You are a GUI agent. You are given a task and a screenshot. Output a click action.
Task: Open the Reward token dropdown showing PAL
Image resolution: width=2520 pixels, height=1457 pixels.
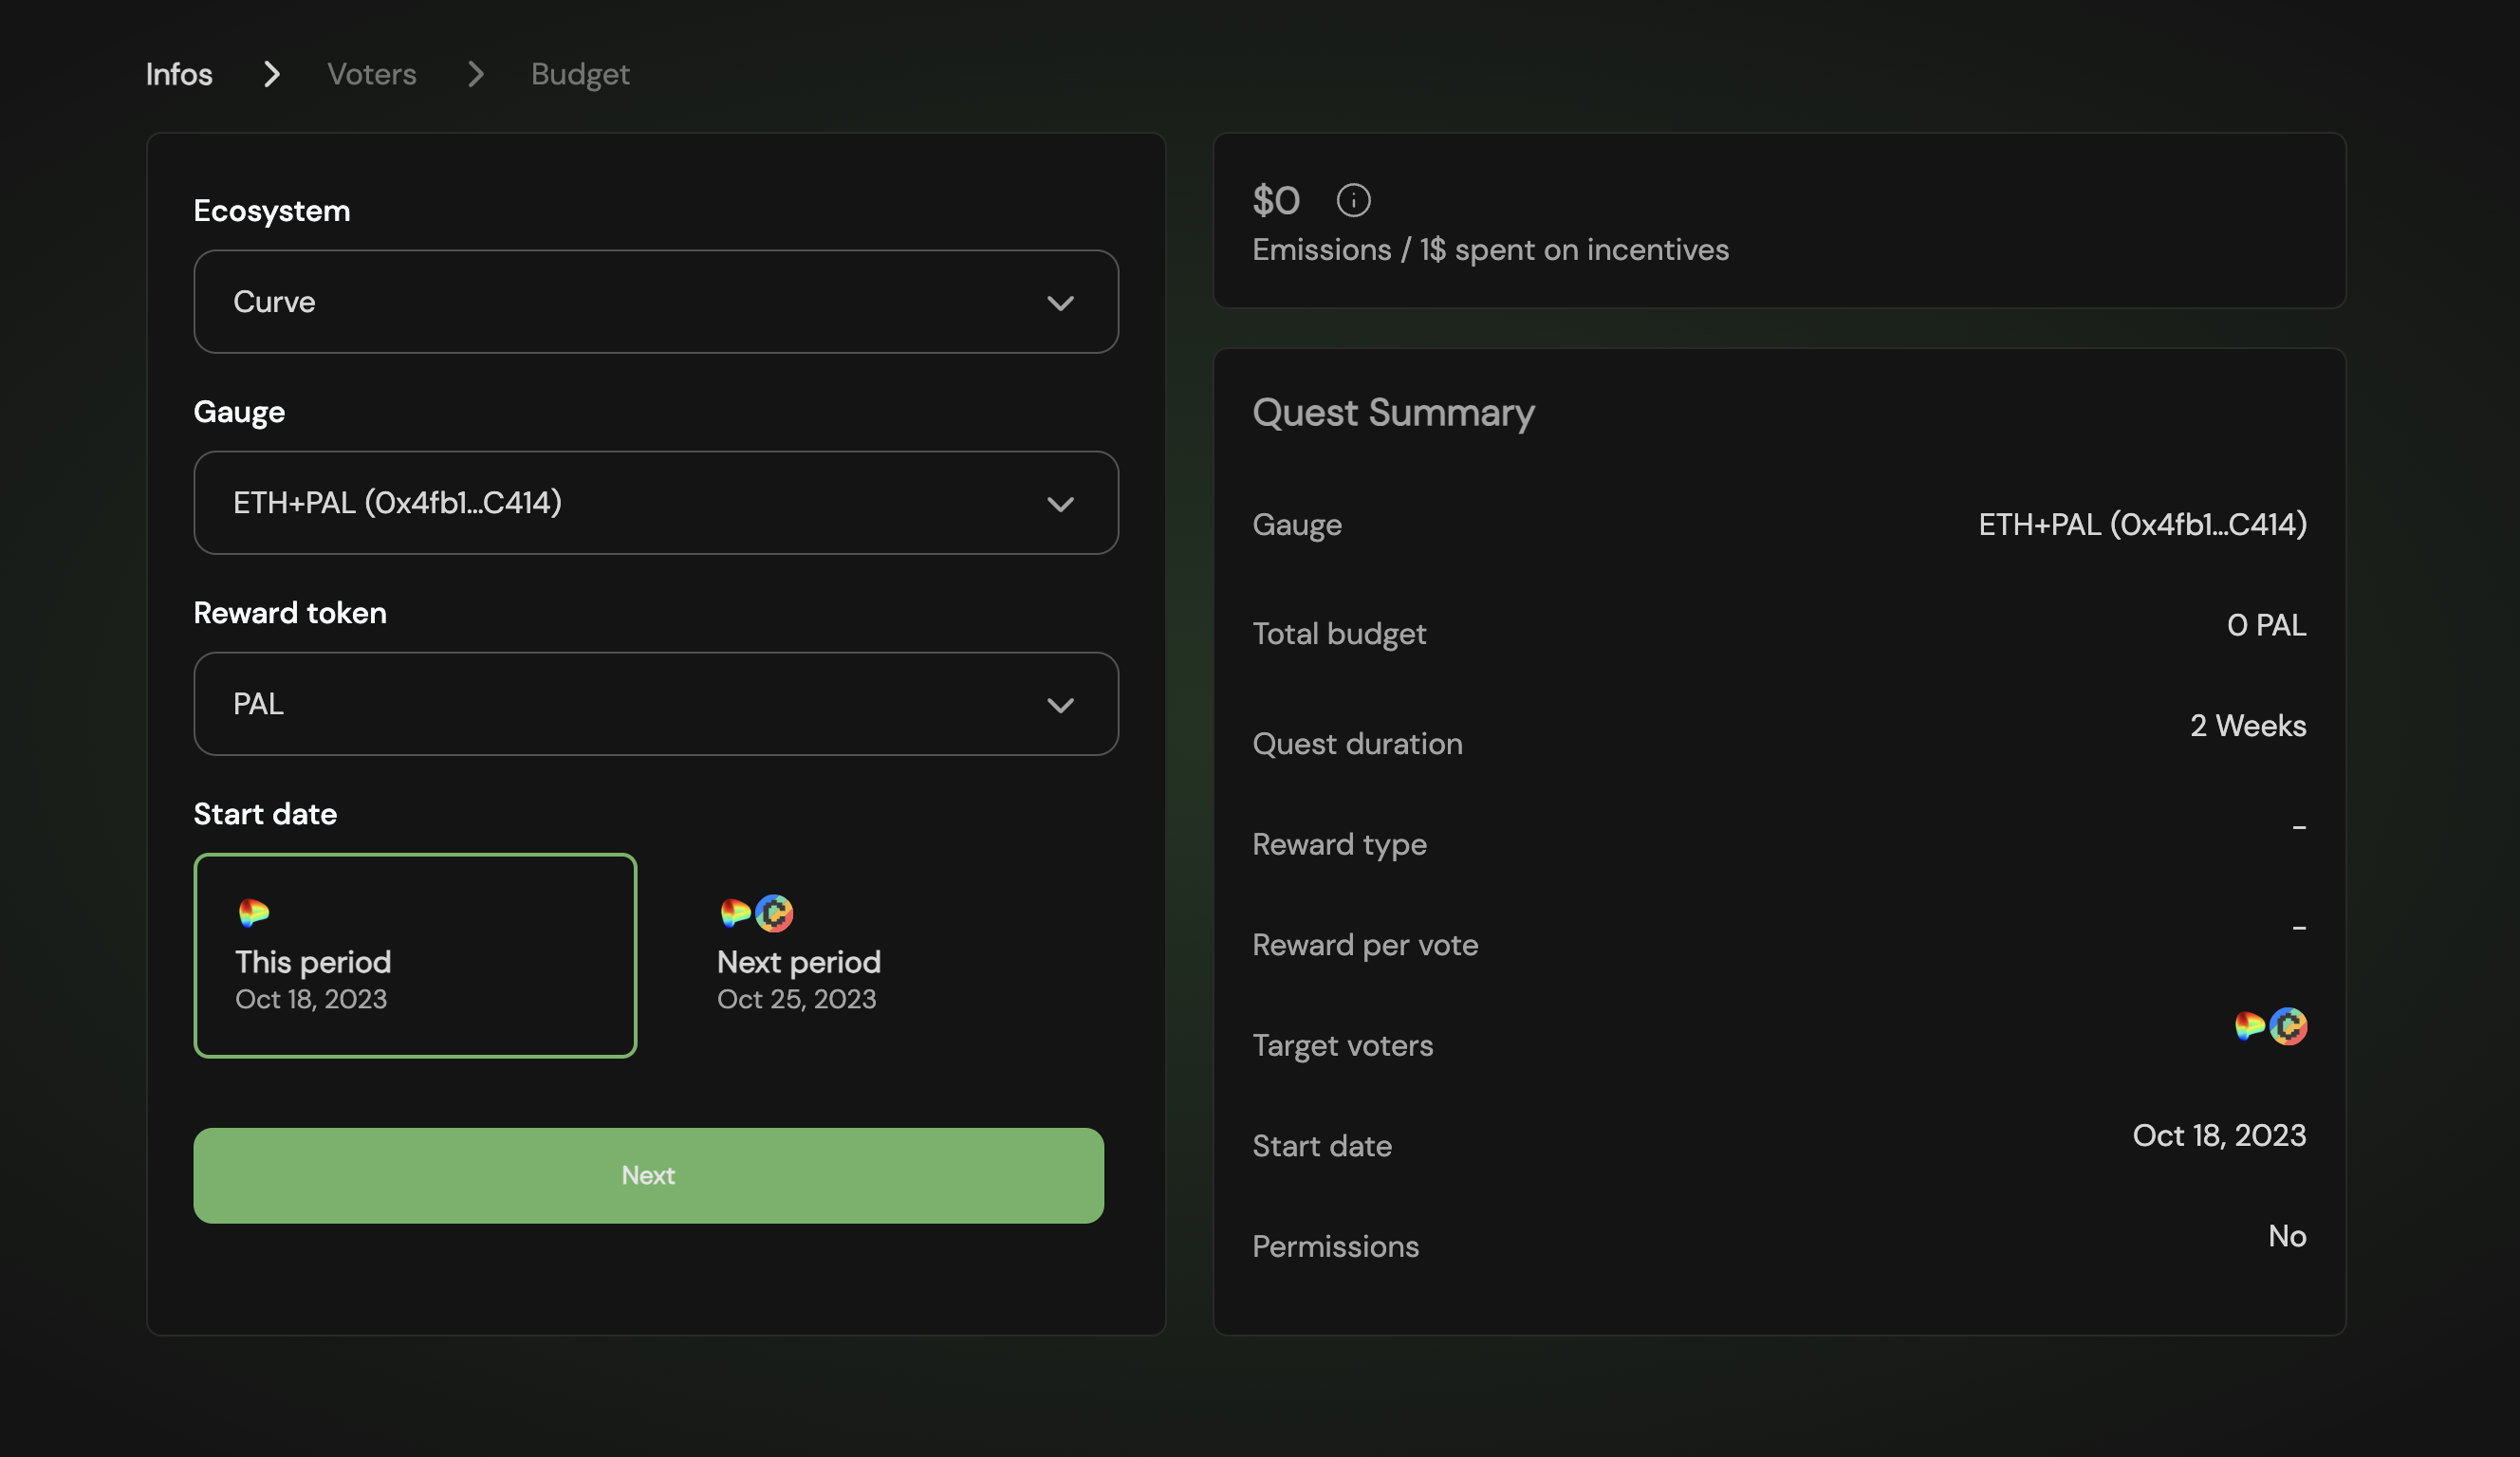click(x=656, y=703)
